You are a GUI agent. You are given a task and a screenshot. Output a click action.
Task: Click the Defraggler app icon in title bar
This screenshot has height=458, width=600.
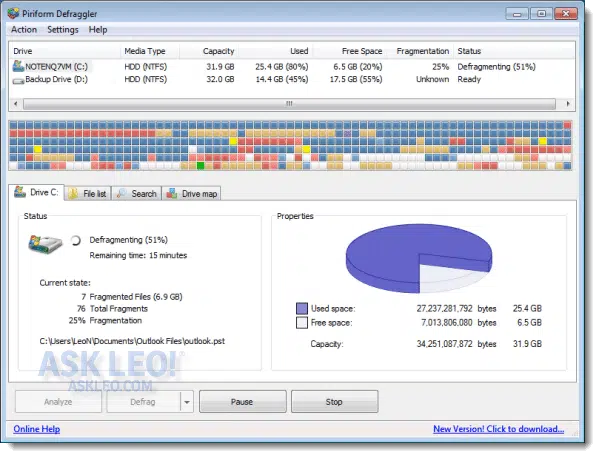(13, 13)
